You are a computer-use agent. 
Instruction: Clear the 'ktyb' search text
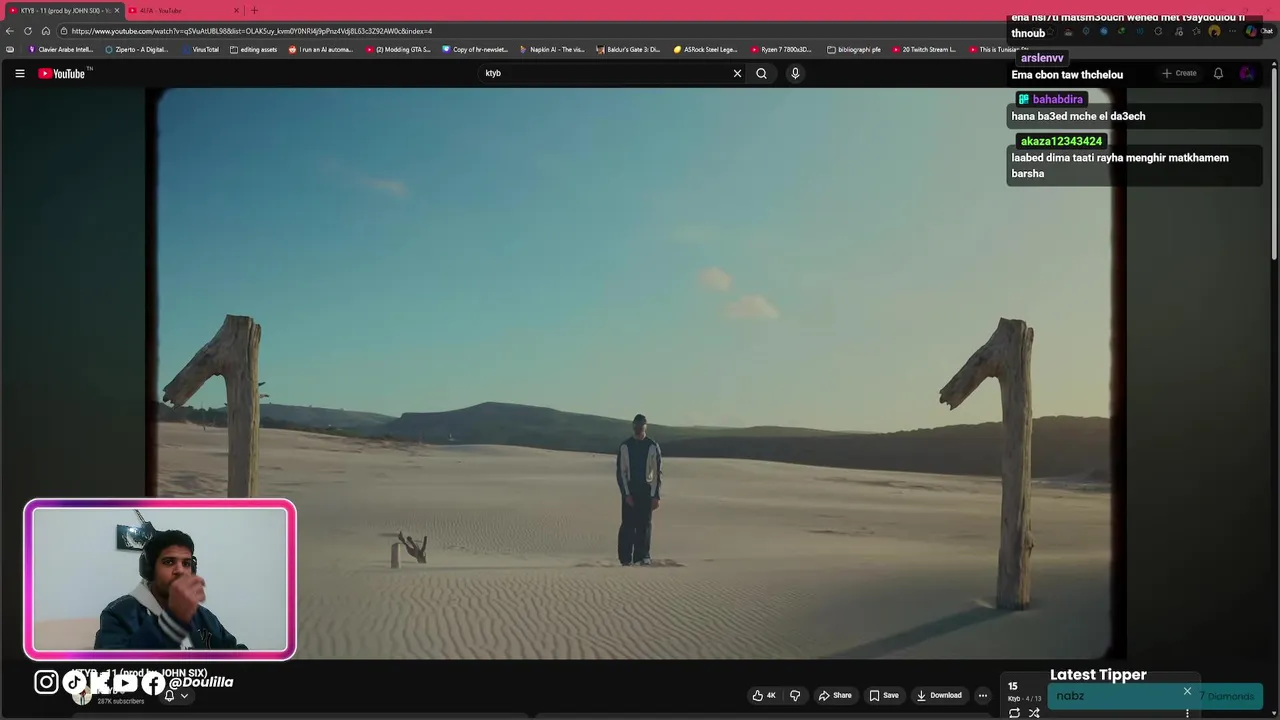pyautogui.click(x=737, y=73)
